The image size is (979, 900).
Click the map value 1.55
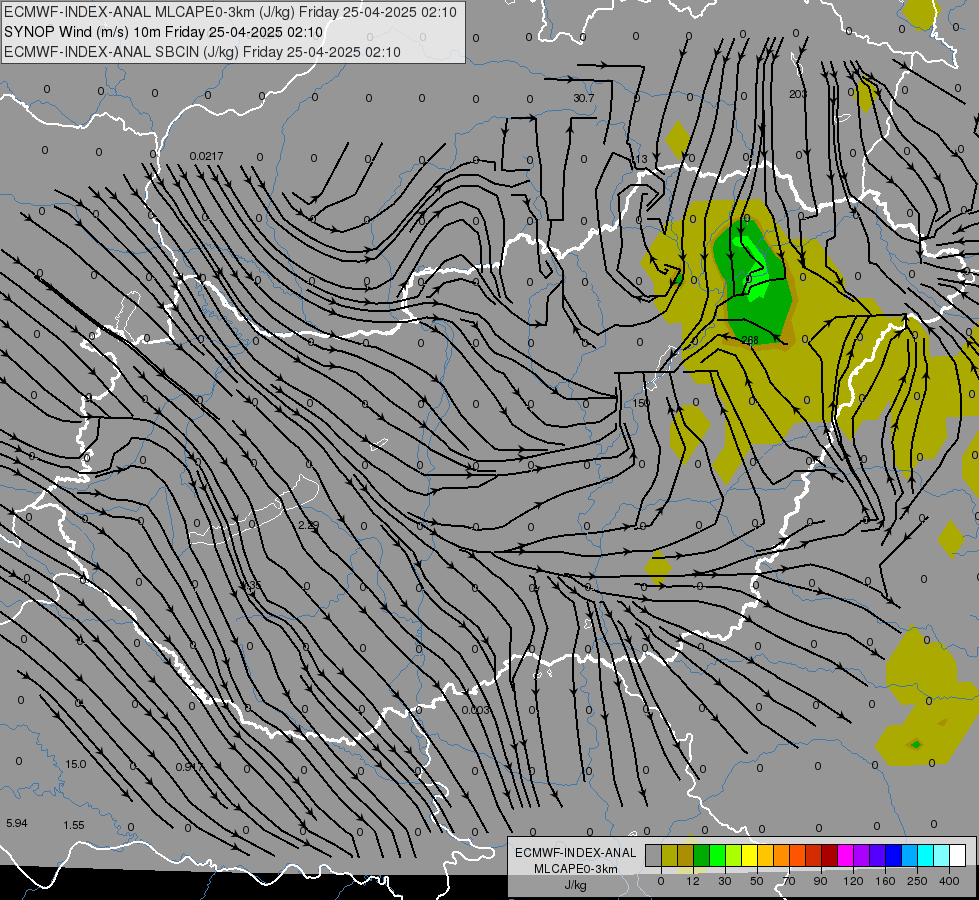click(x=74, y=825)
